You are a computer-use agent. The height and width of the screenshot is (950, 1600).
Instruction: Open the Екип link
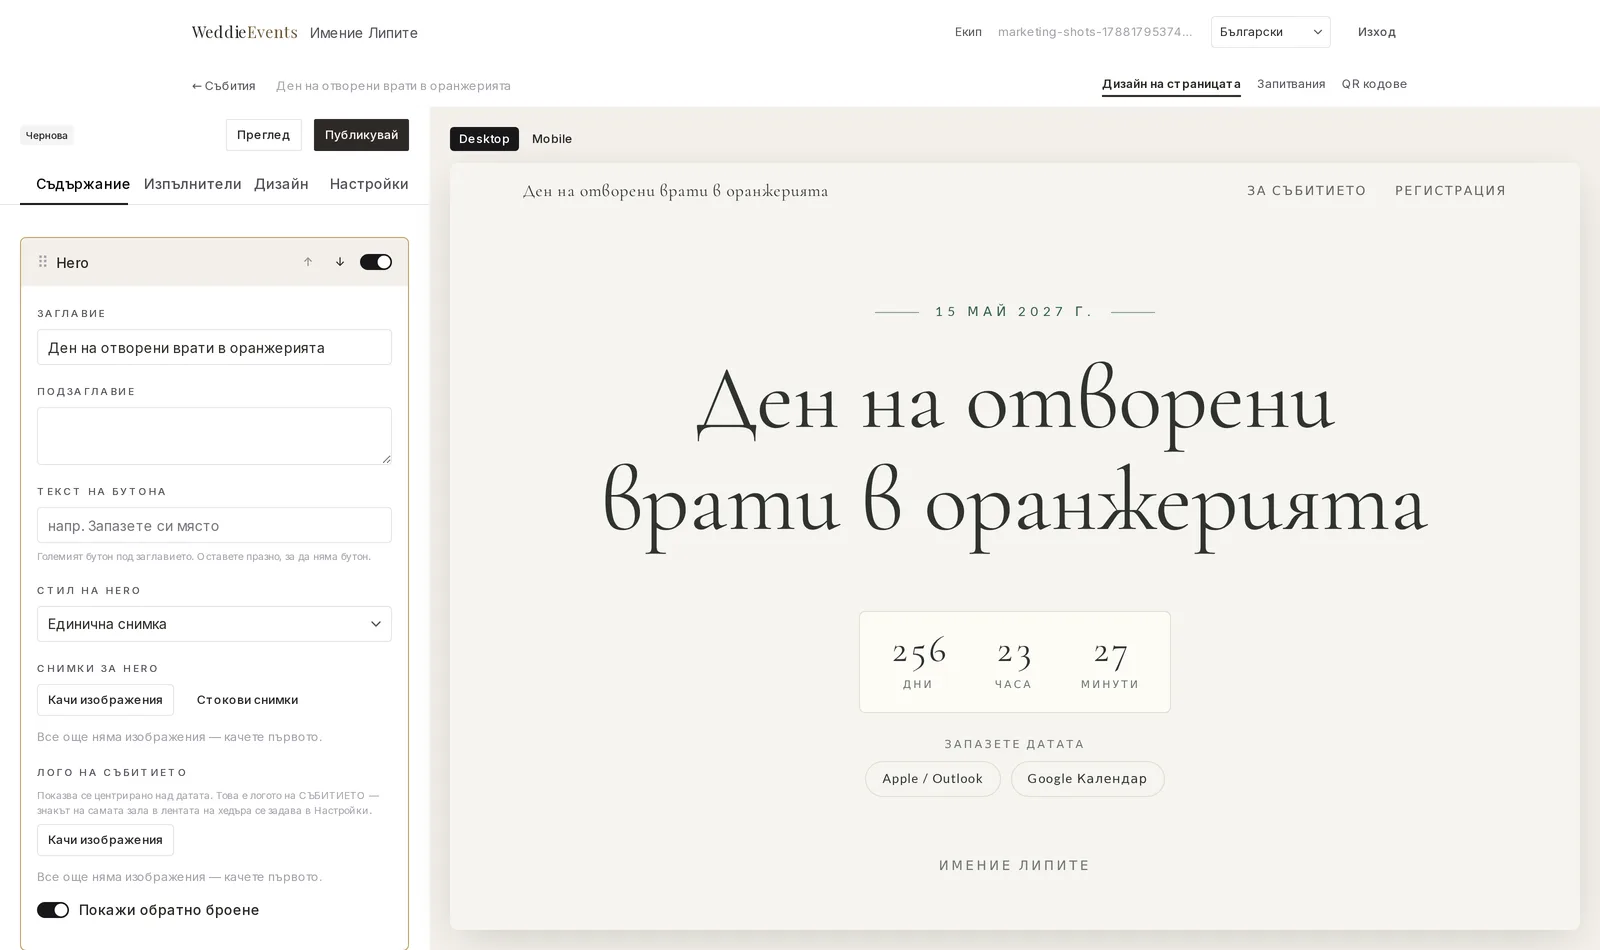tap(968, 32)
